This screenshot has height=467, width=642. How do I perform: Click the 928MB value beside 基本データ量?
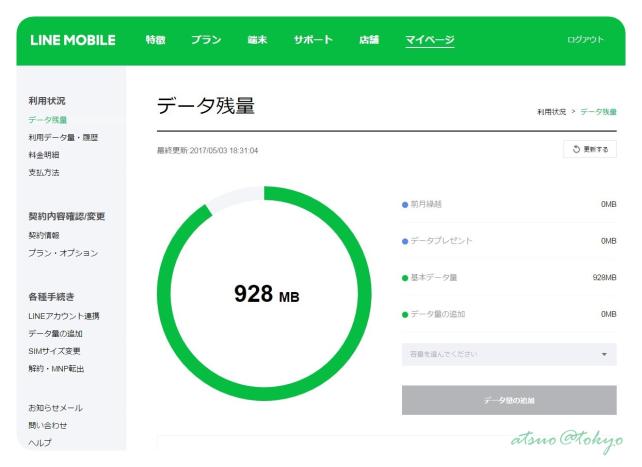click(604, 277)
